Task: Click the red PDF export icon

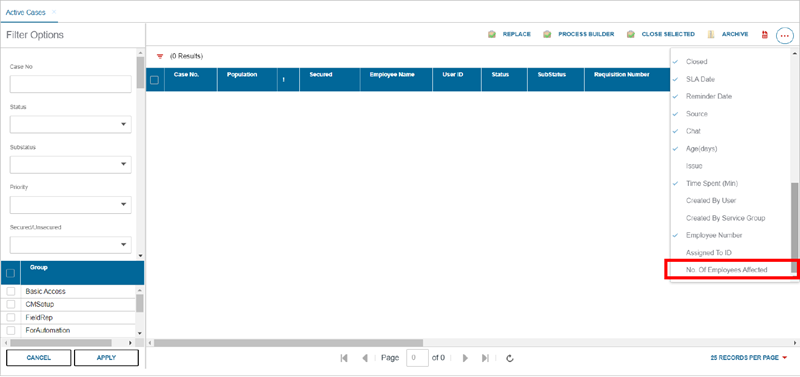Action: tap(764, 35)
